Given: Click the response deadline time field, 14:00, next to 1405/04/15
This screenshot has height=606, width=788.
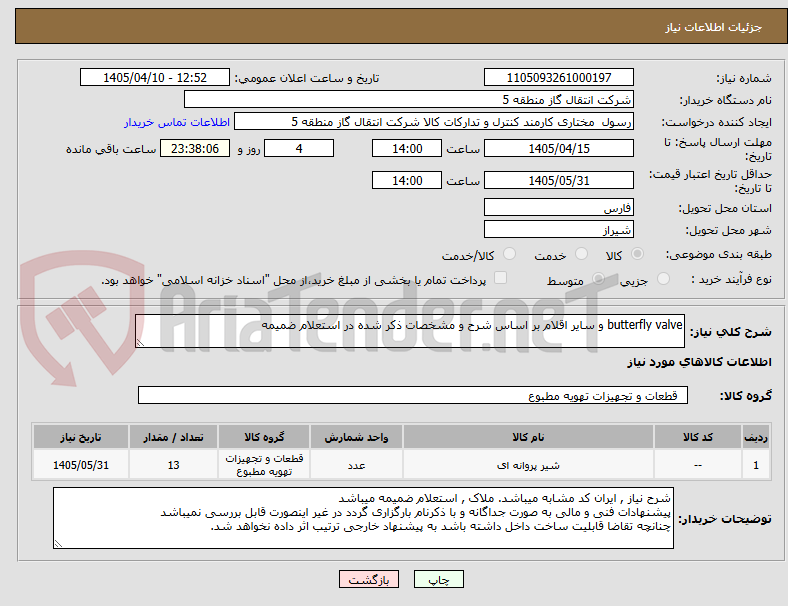Looking at the screenshot, I should point(407,148).
